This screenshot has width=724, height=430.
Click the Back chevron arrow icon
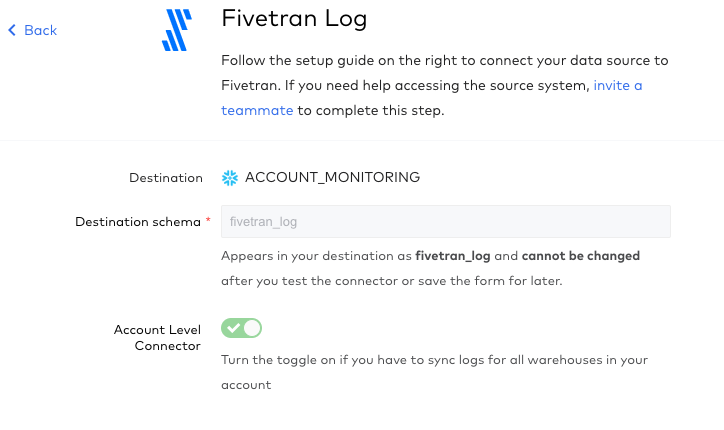point(12,30)
